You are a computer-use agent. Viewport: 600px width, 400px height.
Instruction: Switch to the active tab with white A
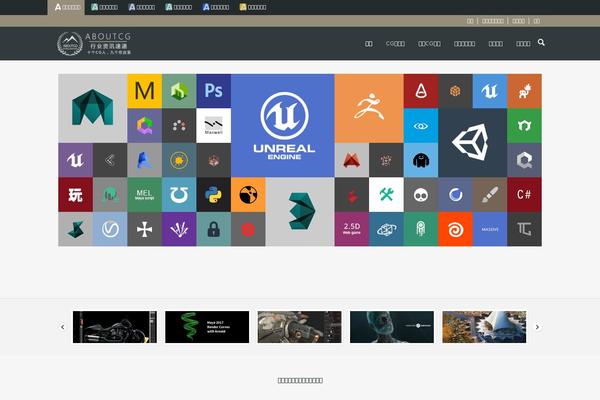coord(66,7)
